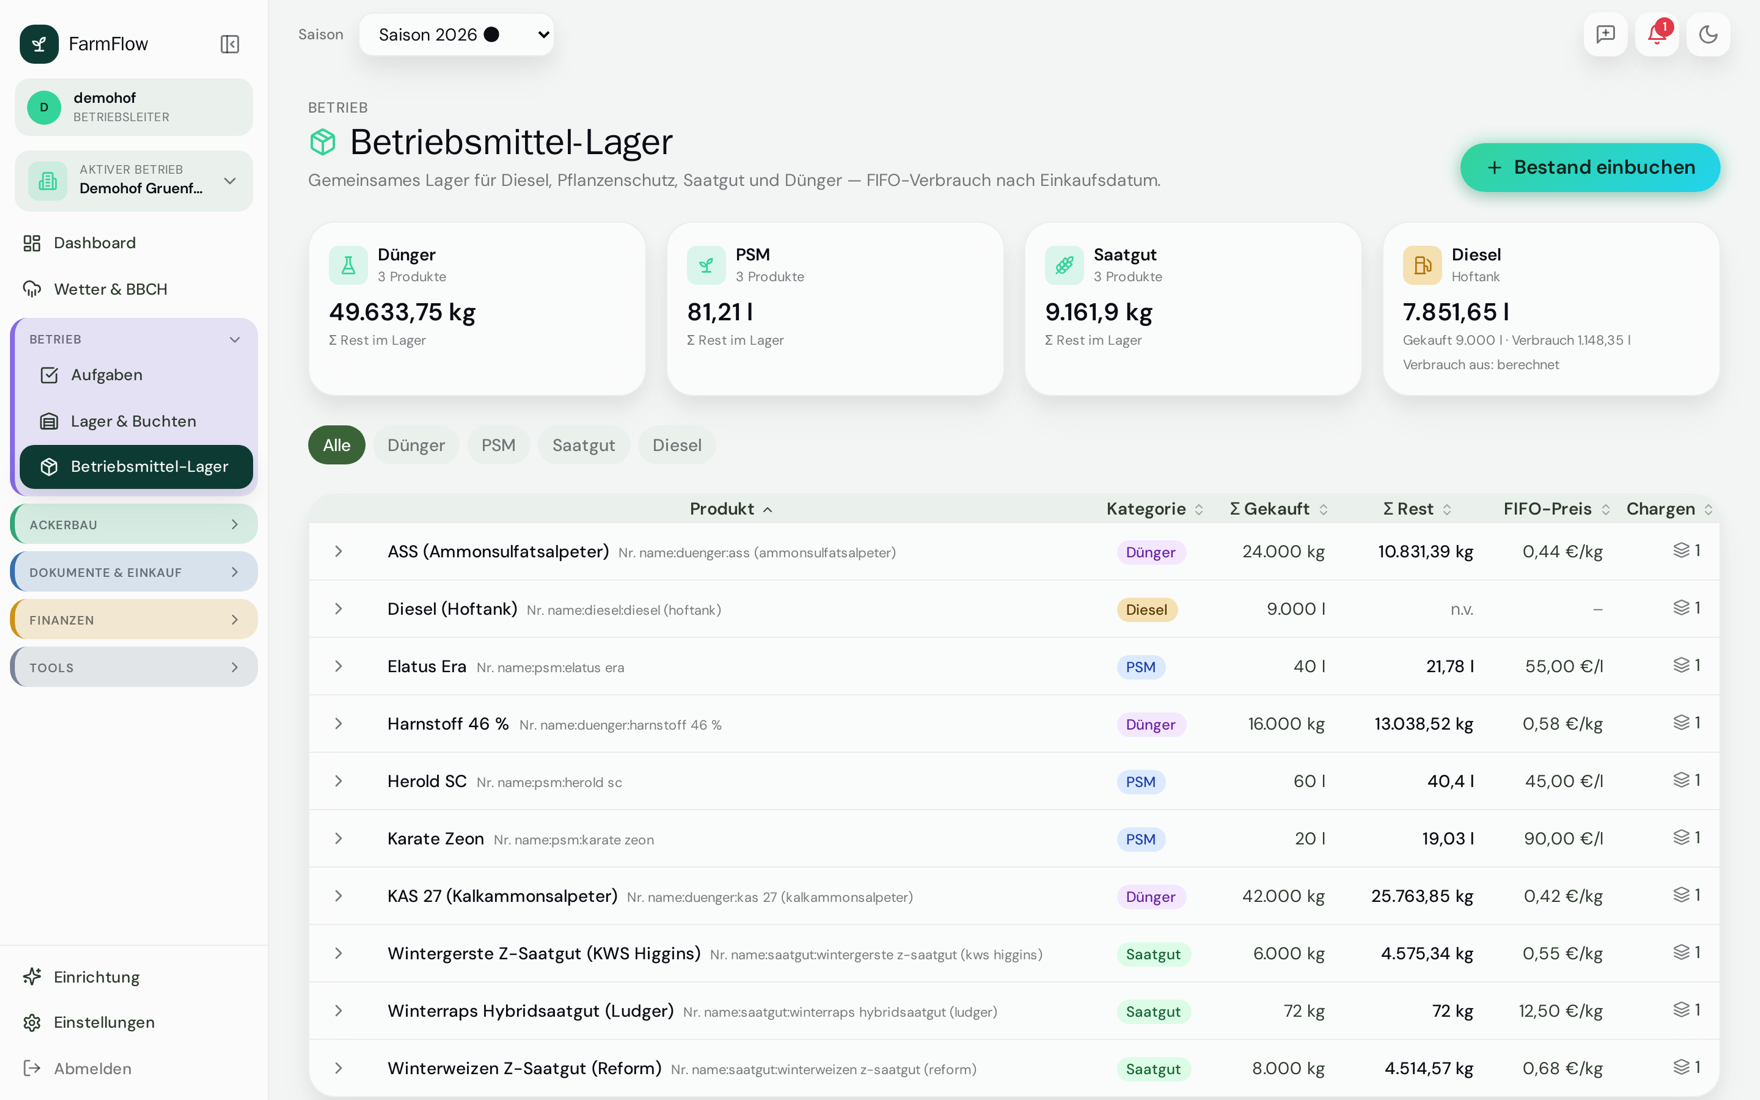Click the FarmFlow logo icon

pos(39,44)
